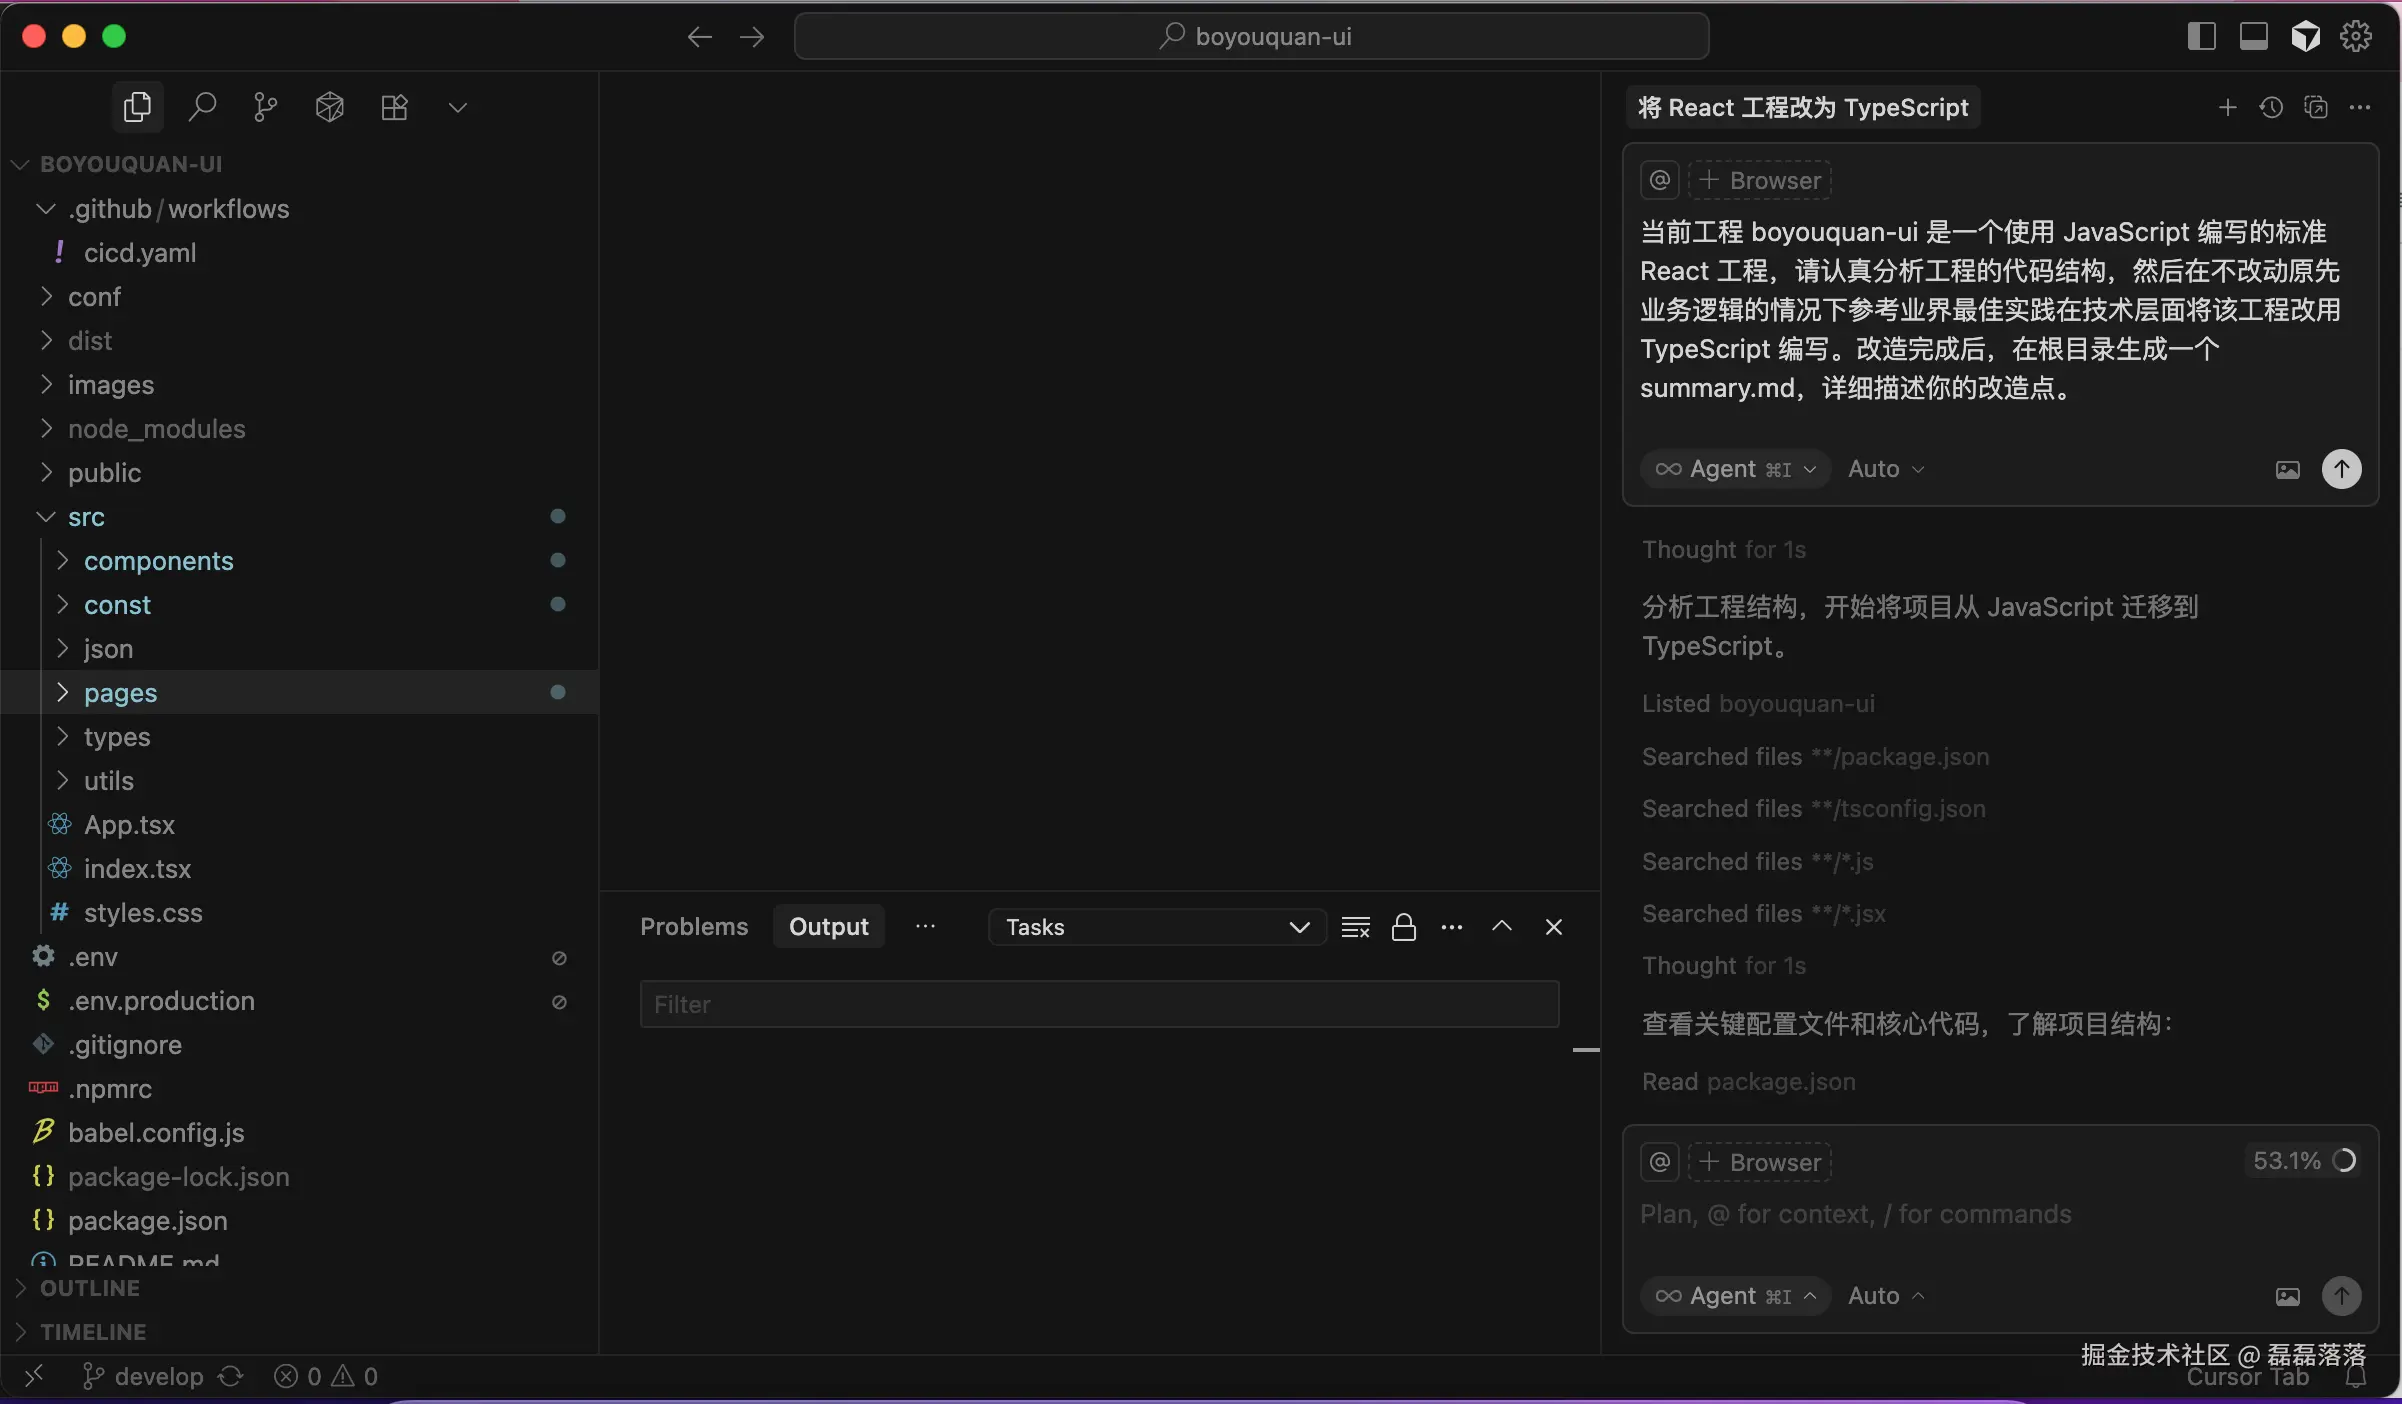Toggle output auto-scroll lock
Viewport: 2402px width, 1404px height.
coord(1404,927)
